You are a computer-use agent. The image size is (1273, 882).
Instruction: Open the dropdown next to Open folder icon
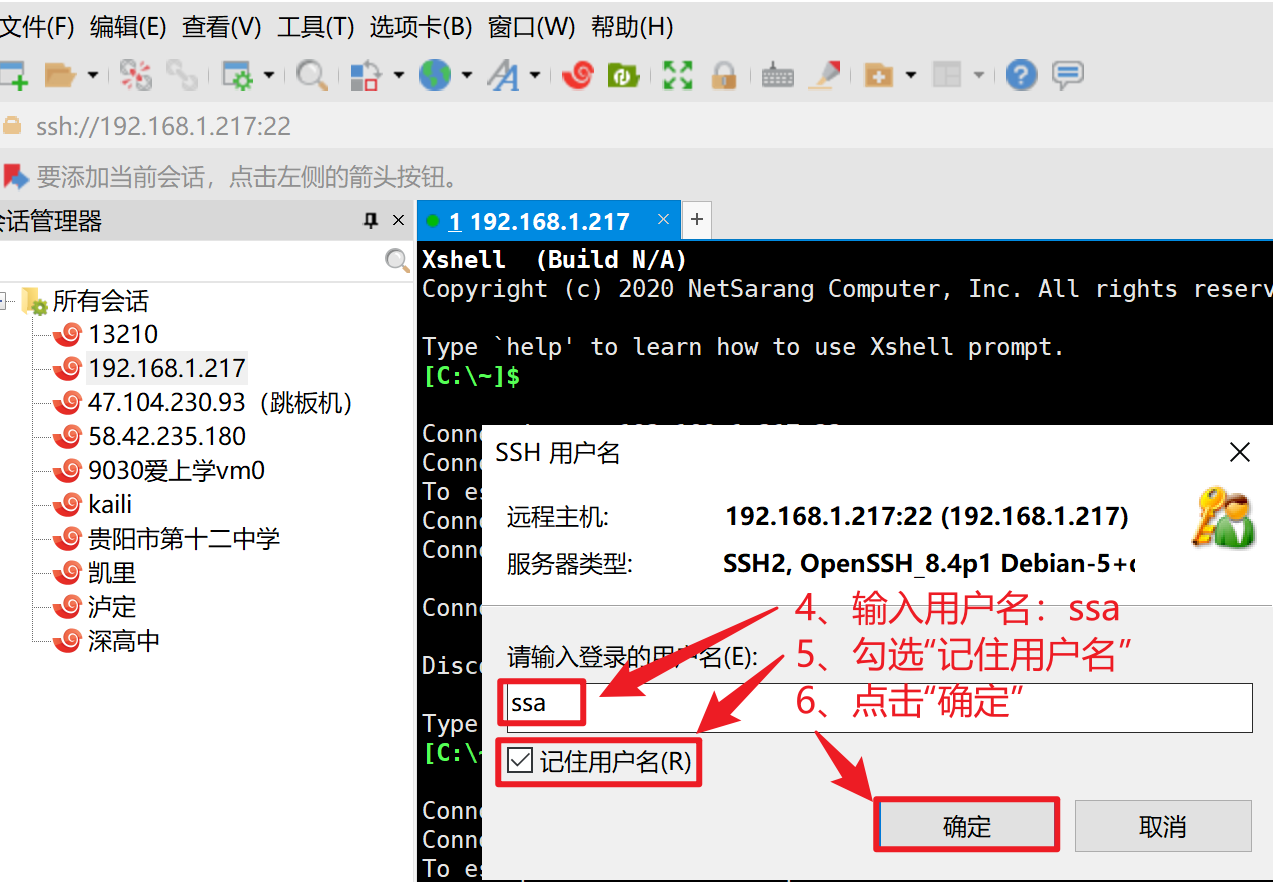93,75
